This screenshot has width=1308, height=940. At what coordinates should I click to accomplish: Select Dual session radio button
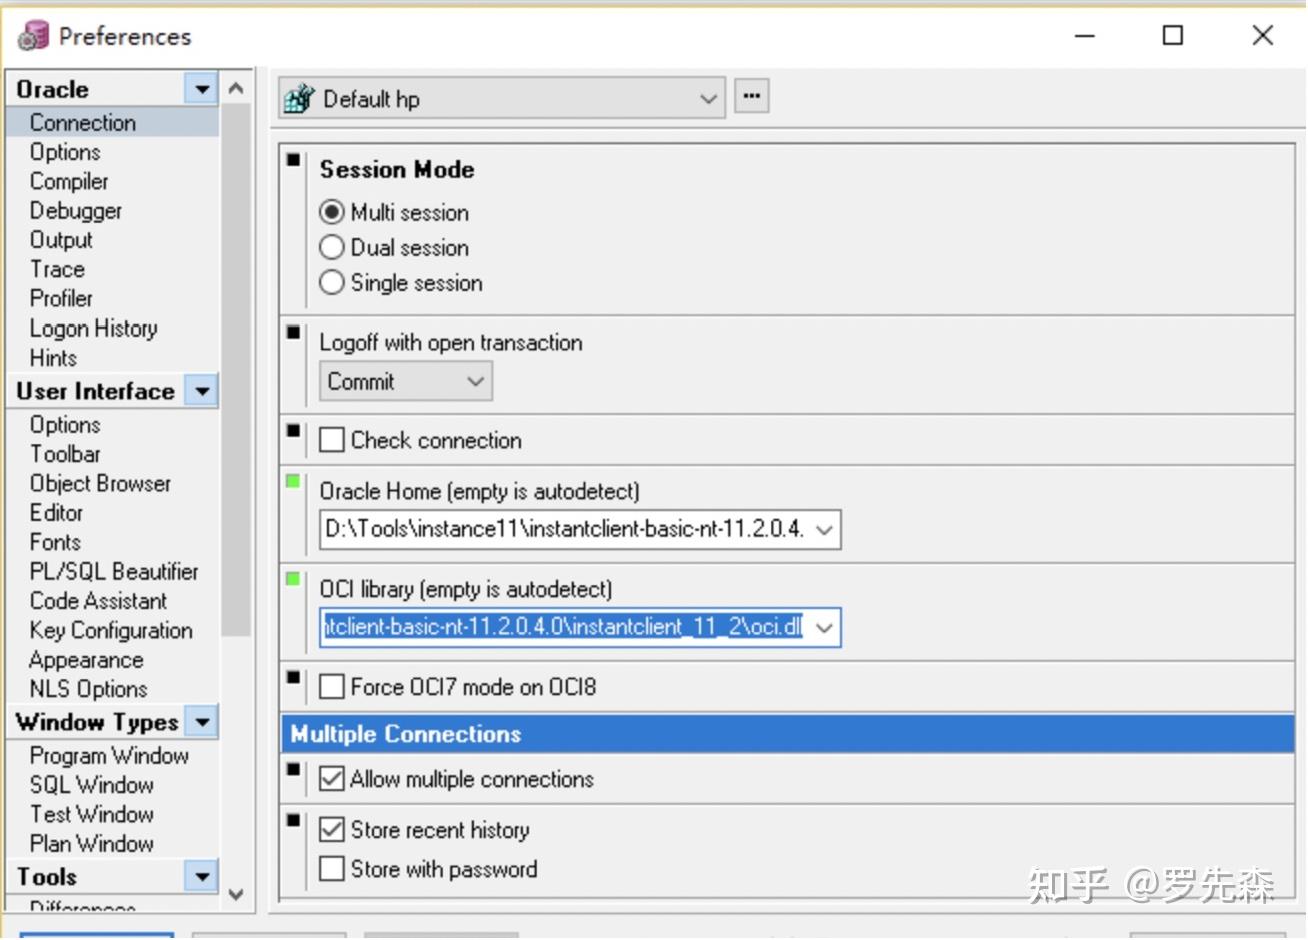click(332, 247)
